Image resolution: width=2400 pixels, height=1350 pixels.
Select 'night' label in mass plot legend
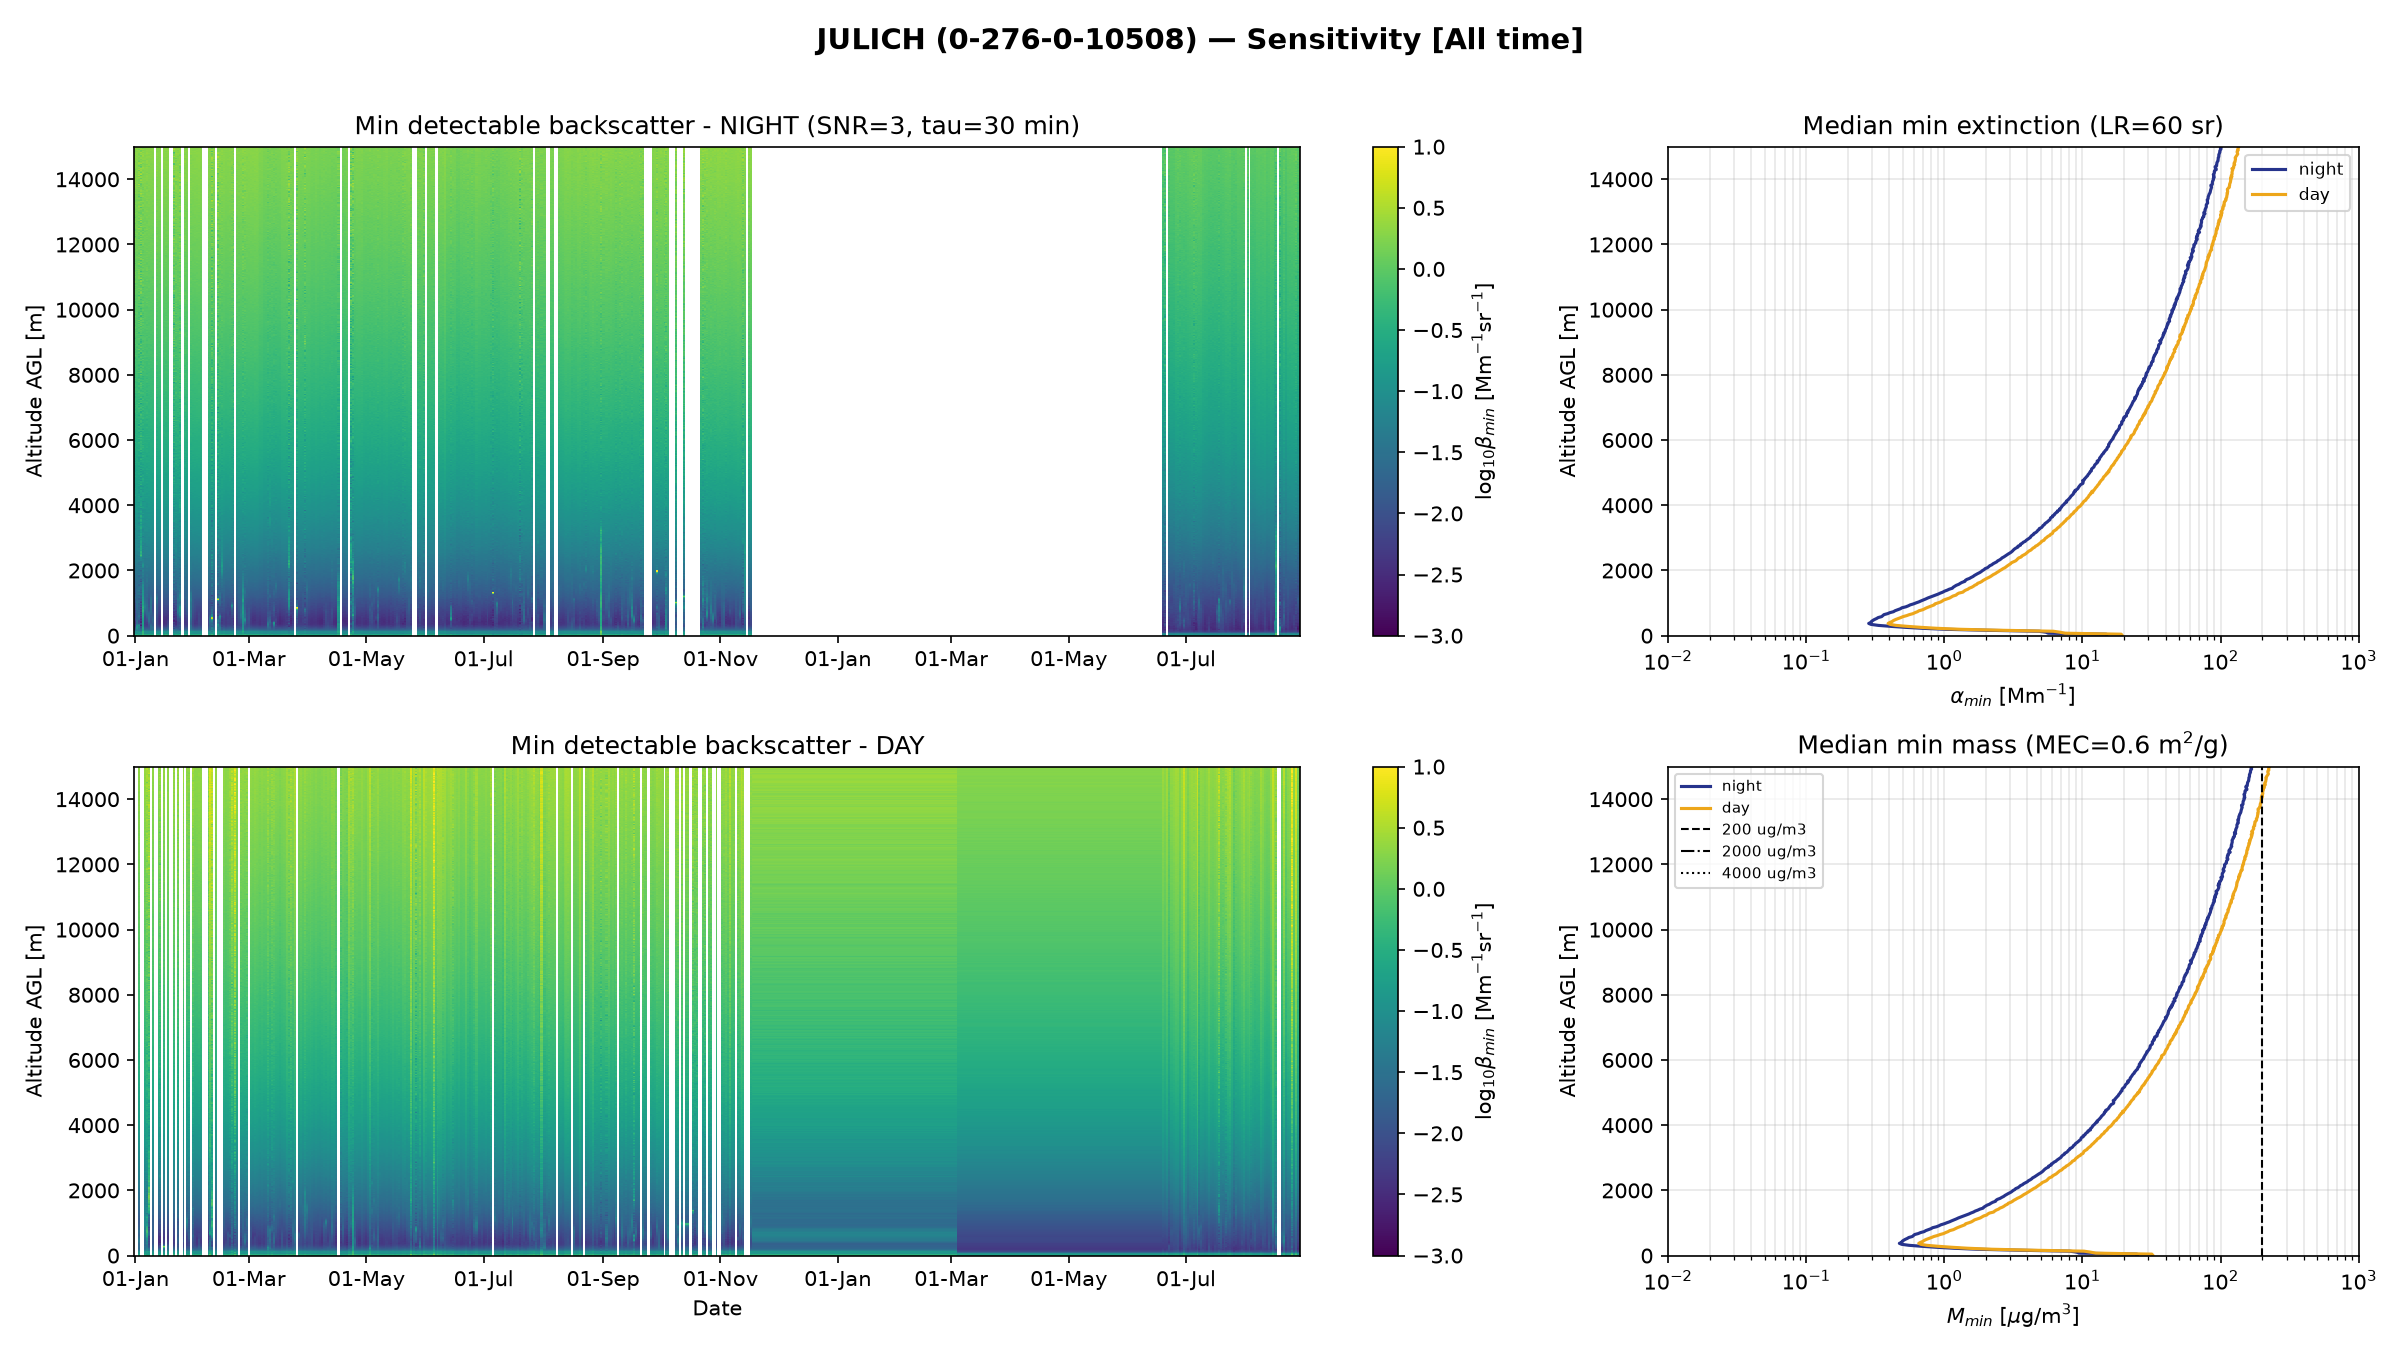tap(1742, 786)
